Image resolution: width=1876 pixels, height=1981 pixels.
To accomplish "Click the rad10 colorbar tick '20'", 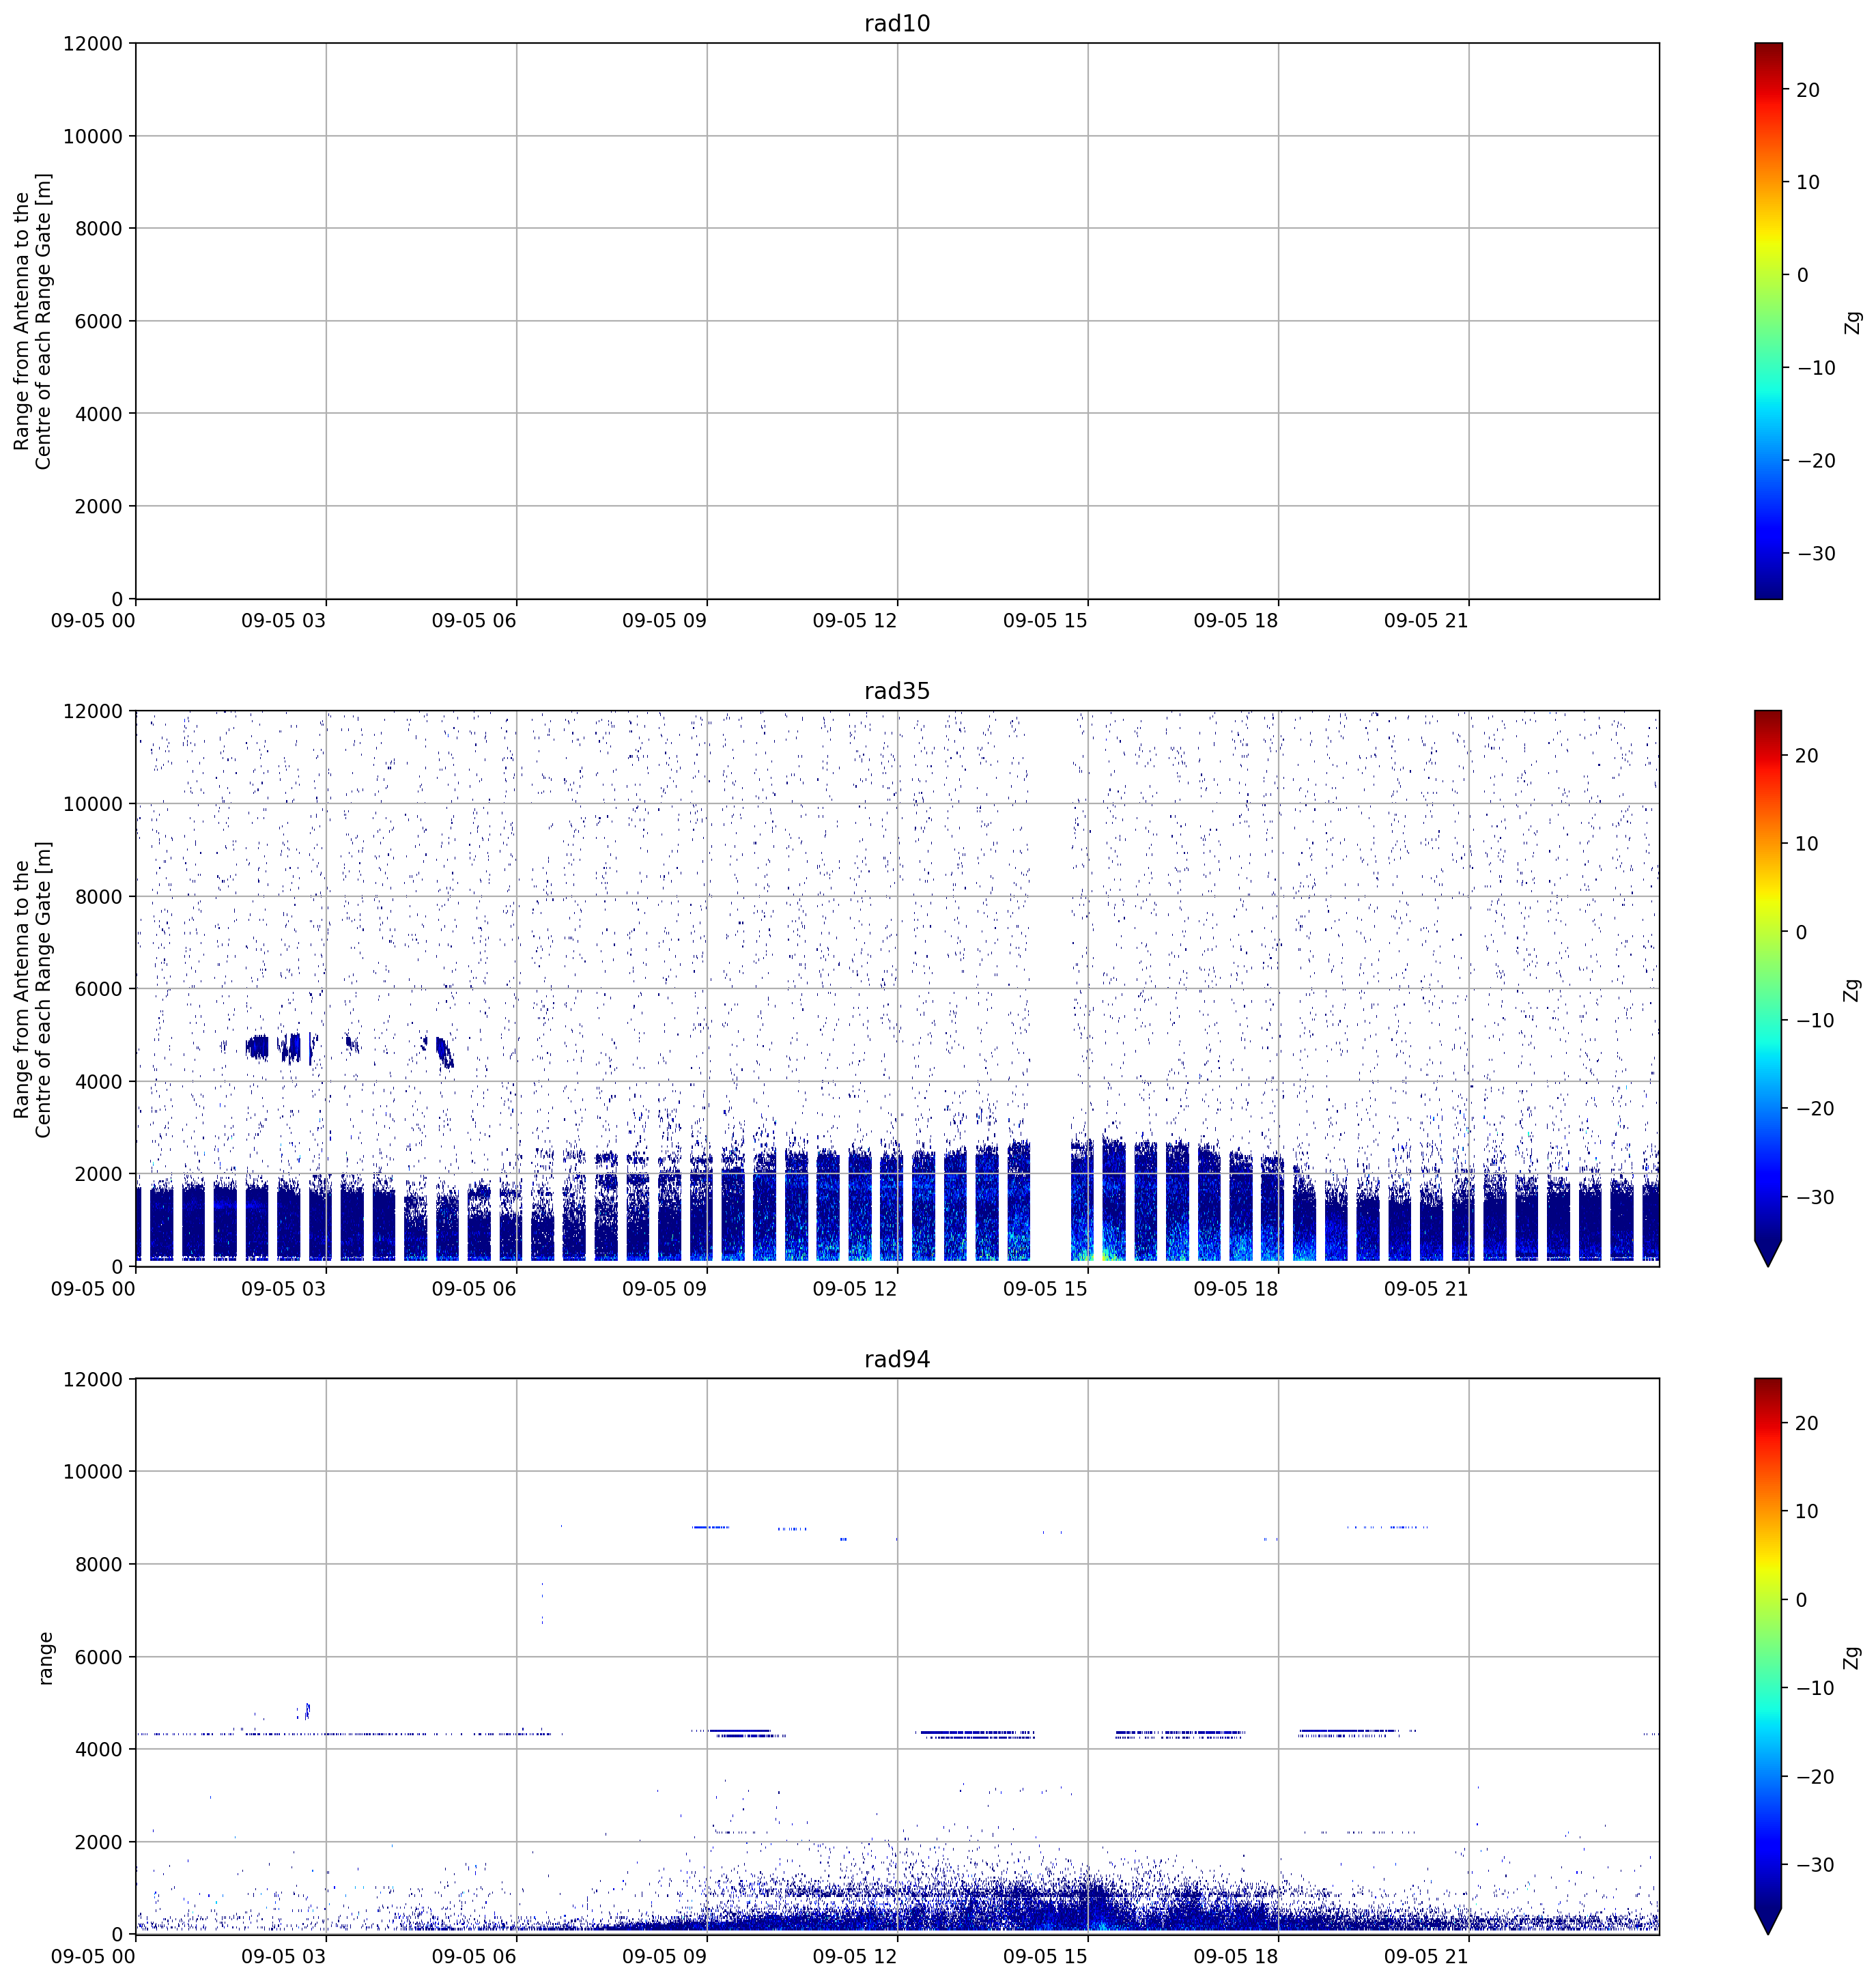I will [1807, 90].
